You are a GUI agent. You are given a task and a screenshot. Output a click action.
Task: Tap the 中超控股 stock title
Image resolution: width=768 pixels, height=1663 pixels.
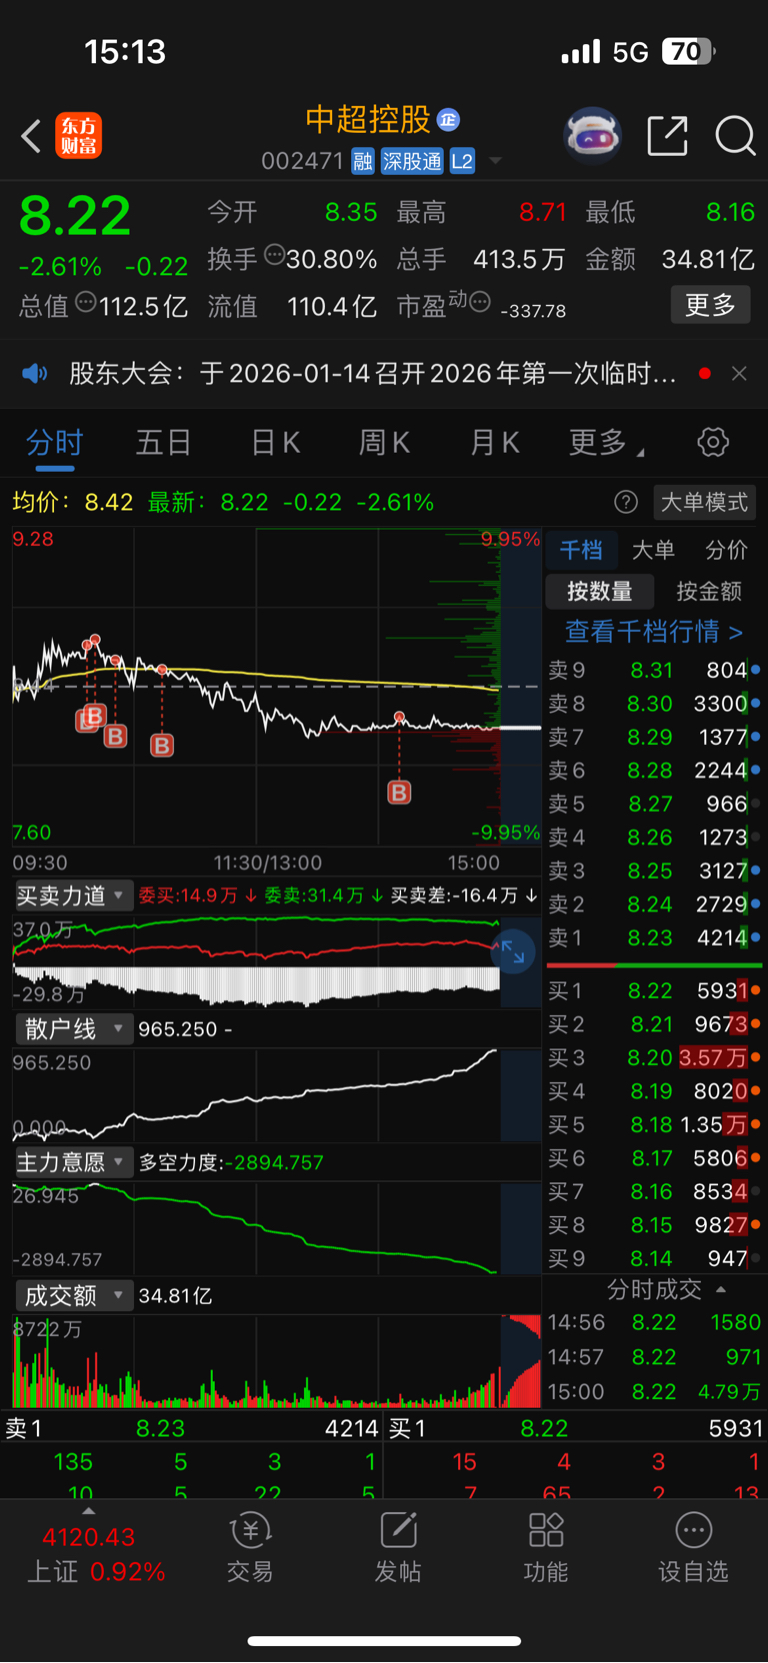(x=368, y=120)
